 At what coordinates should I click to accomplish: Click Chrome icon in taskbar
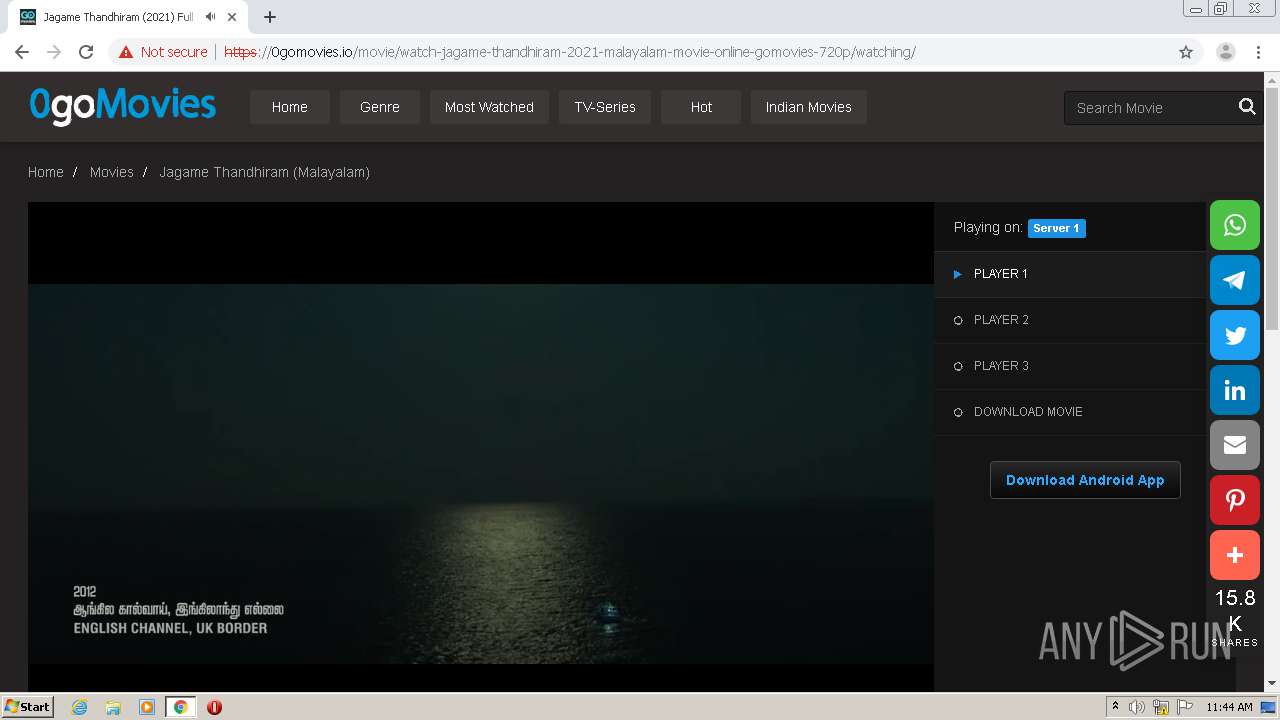(x=181, y=707)
